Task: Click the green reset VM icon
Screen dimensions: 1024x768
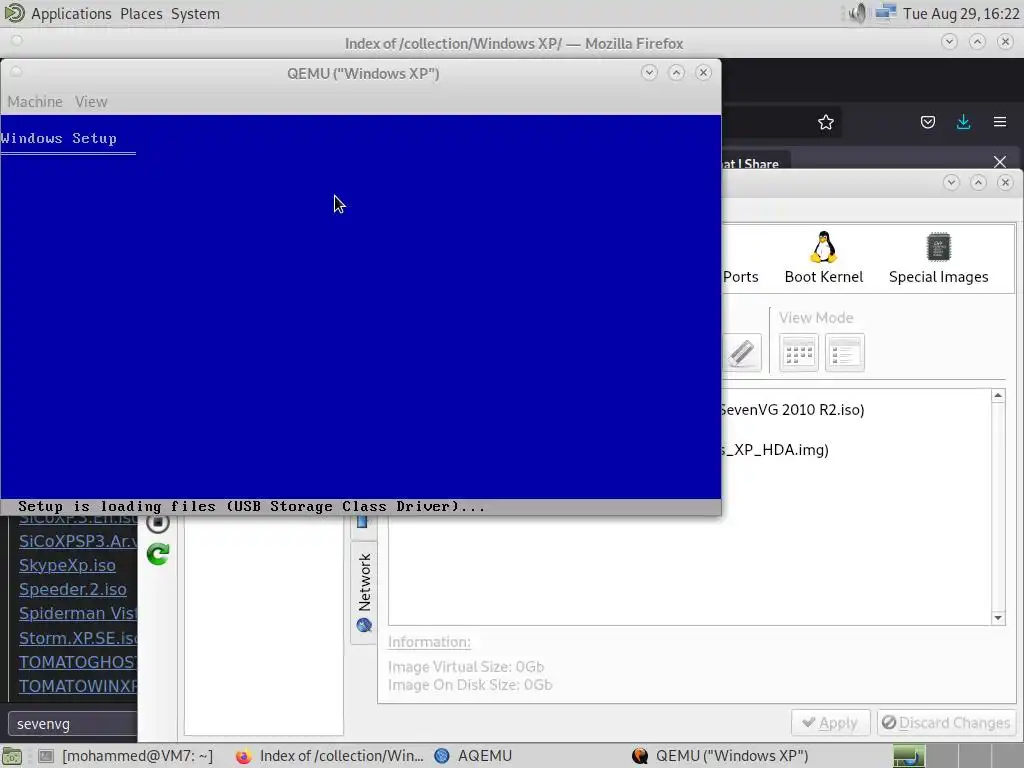Action: point(157,554)
